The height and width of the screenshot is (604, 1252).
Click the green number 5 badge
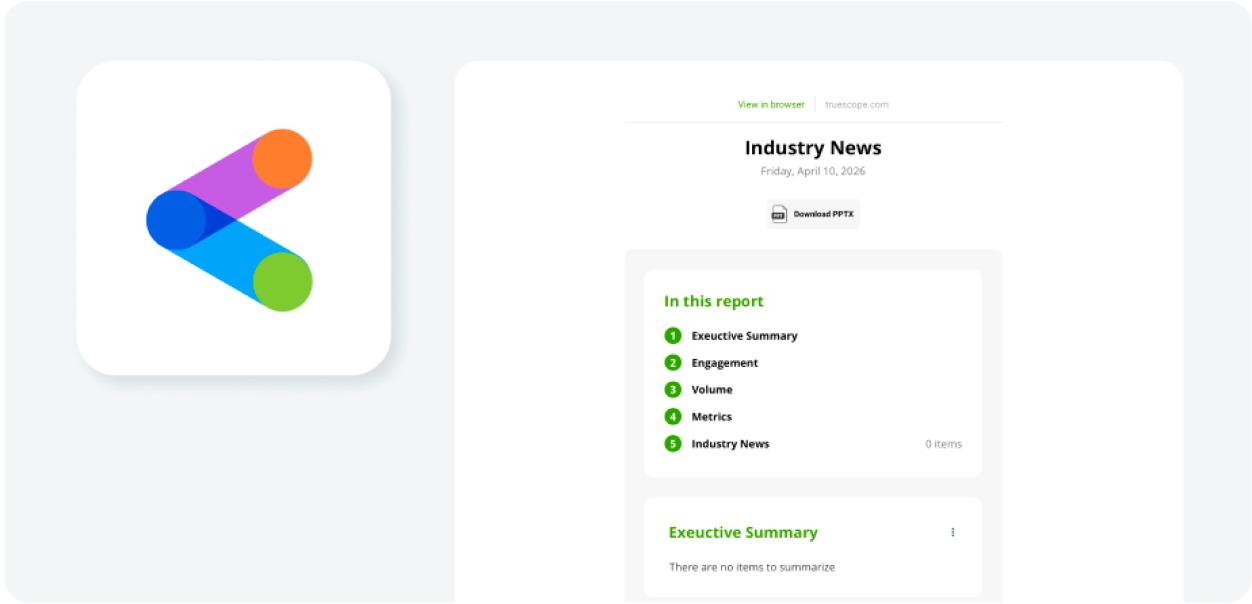pos(673,444)
